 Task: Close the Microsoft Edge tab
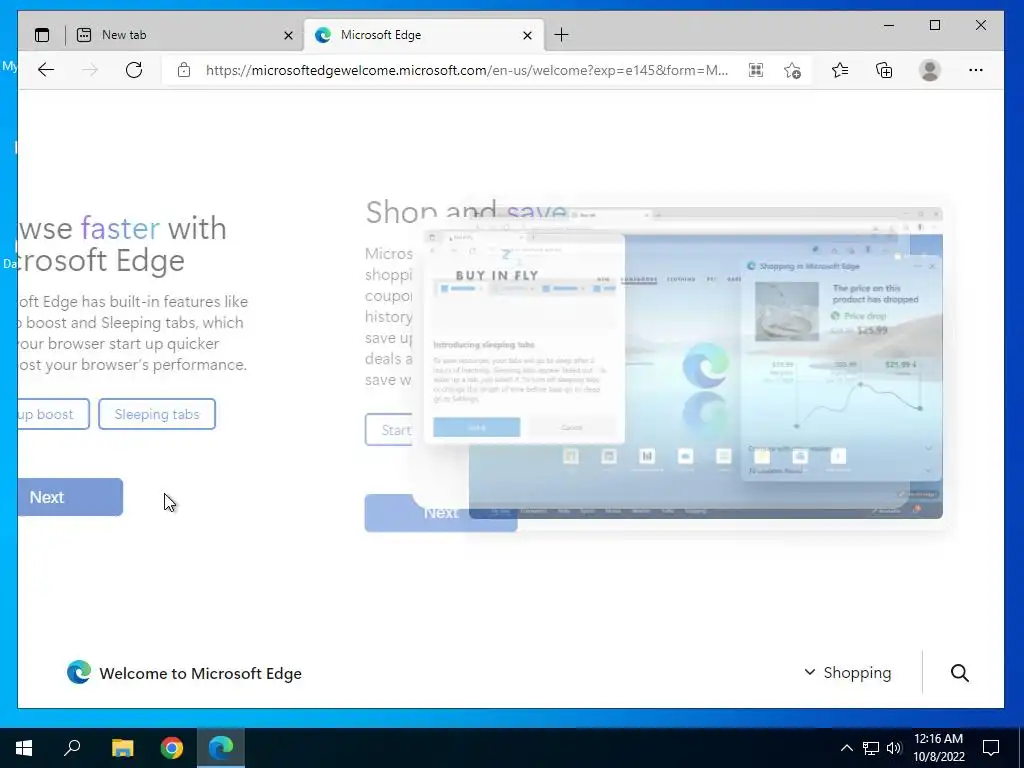coord(528,35)
